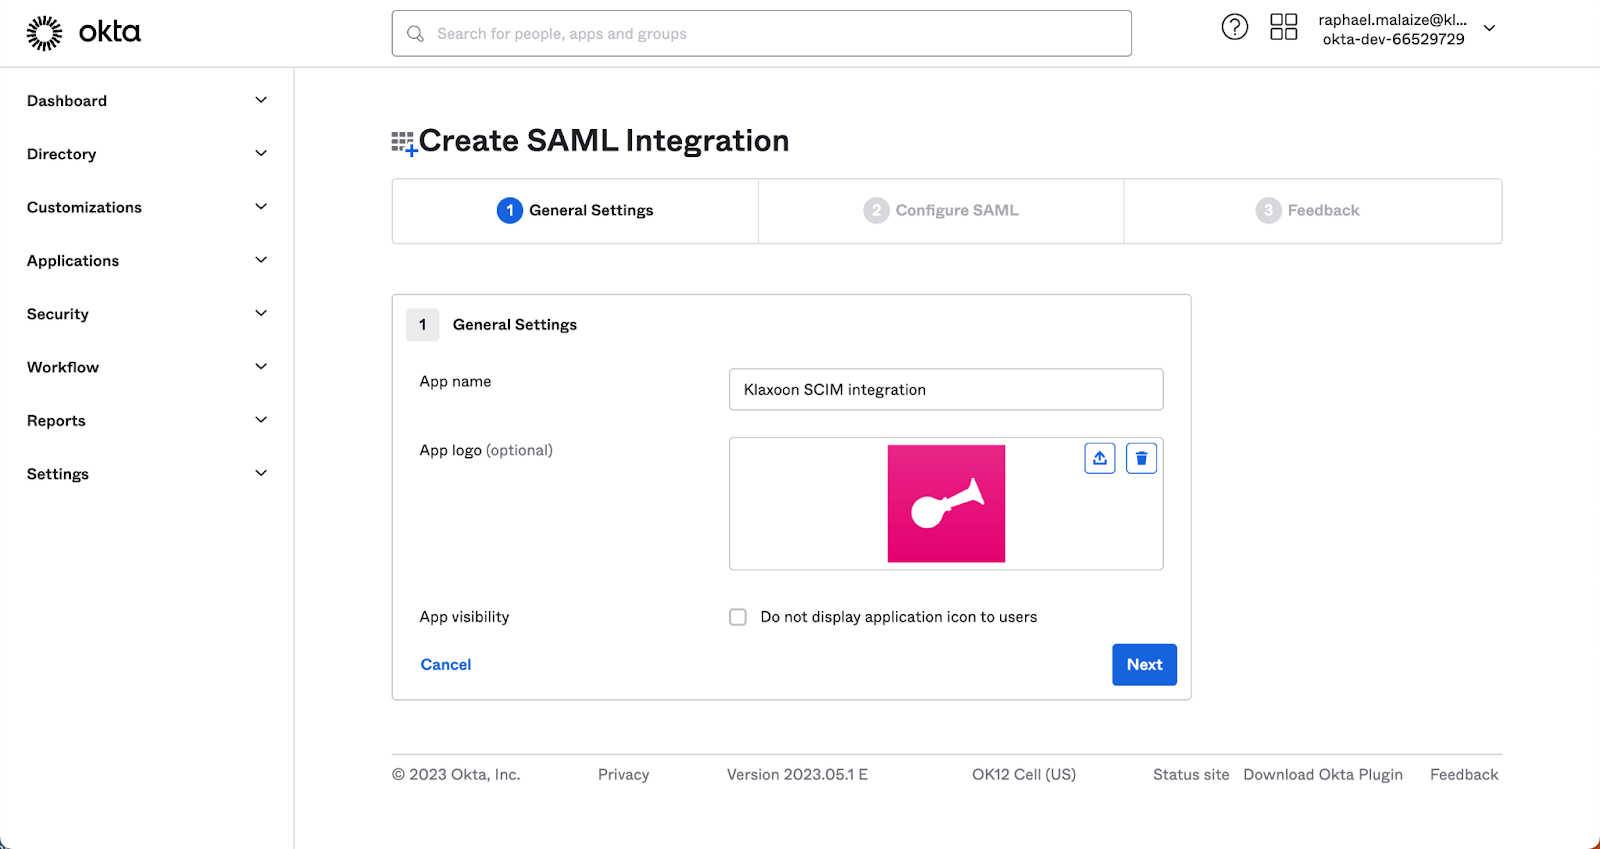1600x849 pixels.
Task: Click the Next button
Action: [x=1144, y=665]
